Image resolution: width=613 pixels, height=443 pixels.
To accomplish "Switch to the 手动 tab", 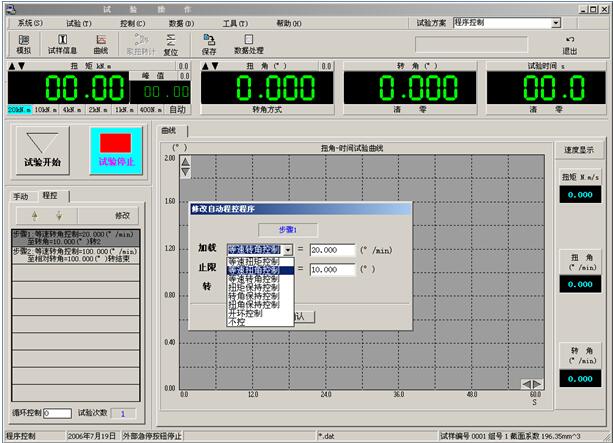I will 20,196.
